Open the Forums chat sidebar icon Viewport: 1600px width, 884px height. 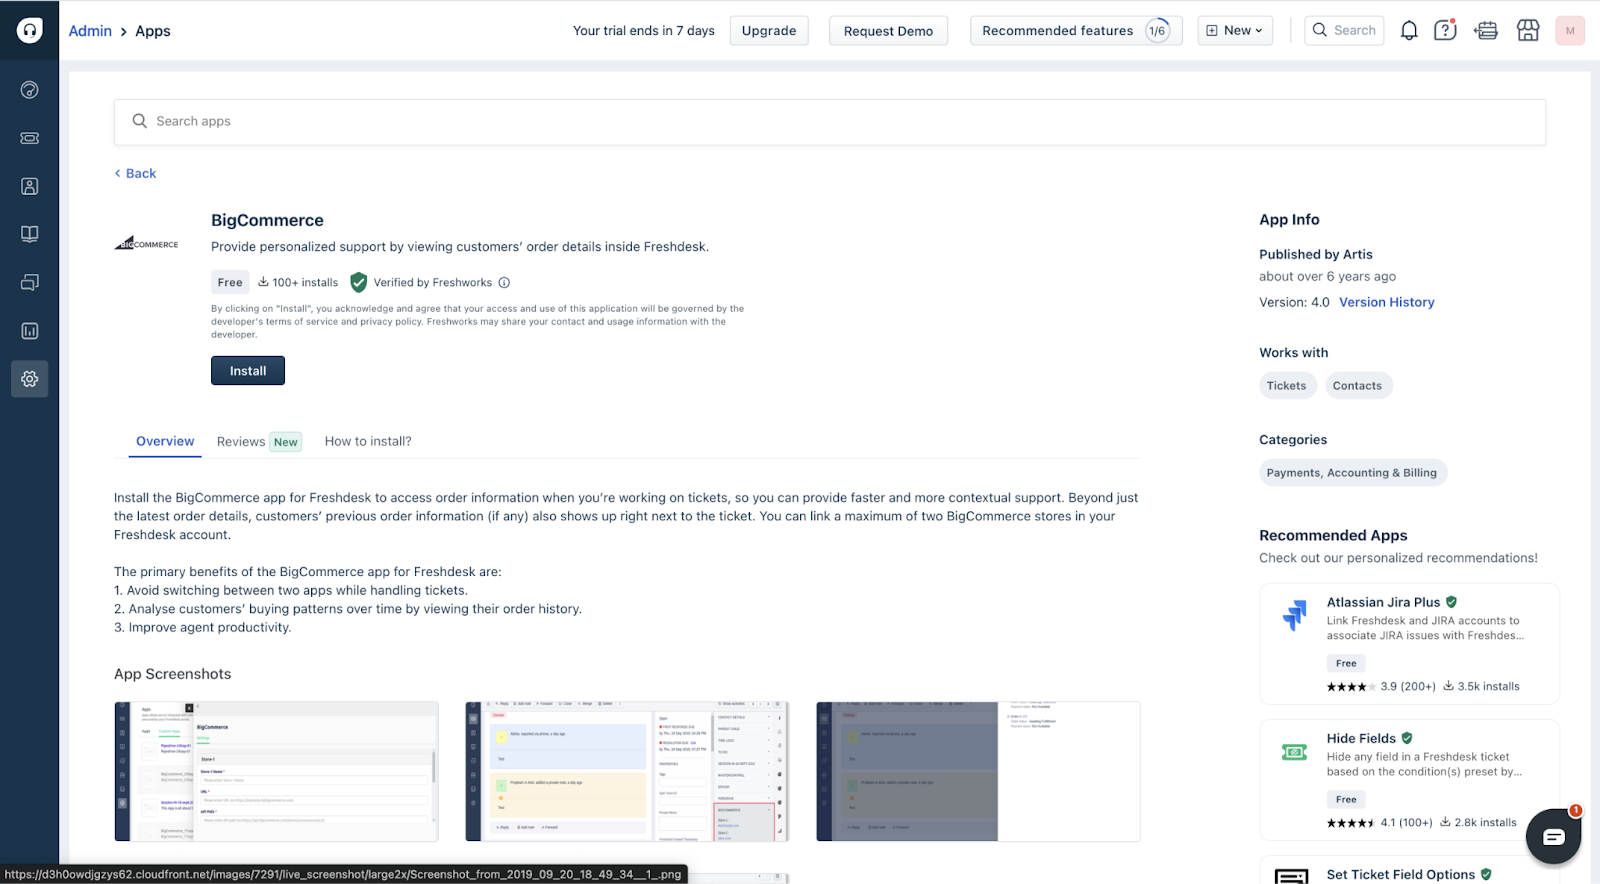(x=29, y=282)
